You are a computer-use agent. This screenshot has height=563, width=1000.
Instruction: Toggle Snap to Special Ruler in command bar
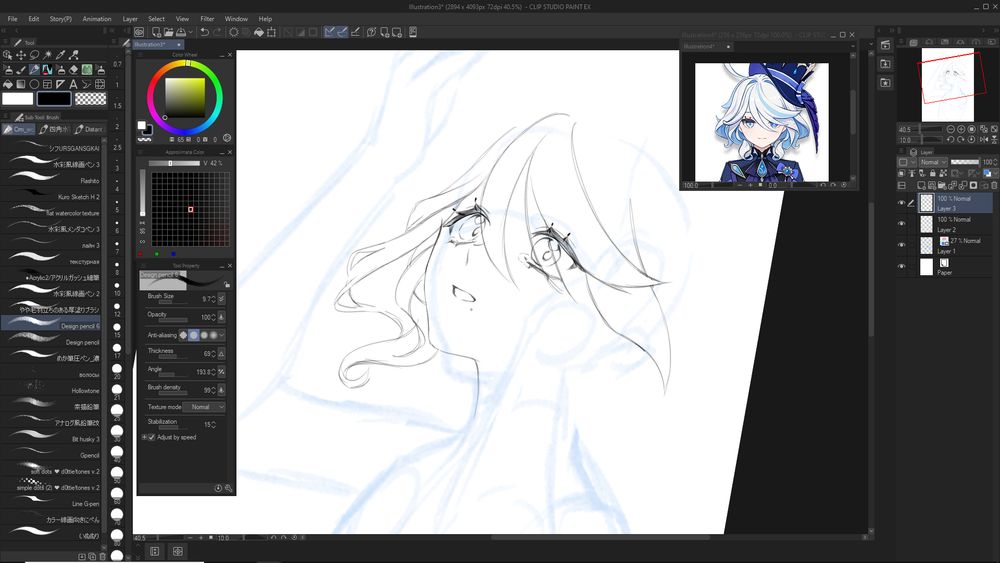pos(342,32)
